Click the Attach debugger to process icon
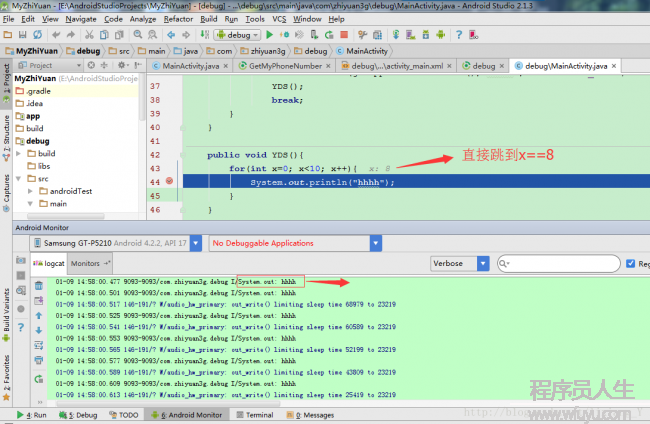The image size is (650, 424). [314, 35]
